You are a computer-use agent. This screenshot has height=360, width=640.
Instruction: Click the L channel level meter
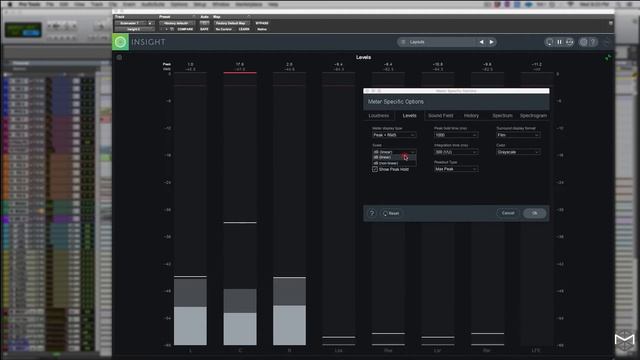(190, 209)
